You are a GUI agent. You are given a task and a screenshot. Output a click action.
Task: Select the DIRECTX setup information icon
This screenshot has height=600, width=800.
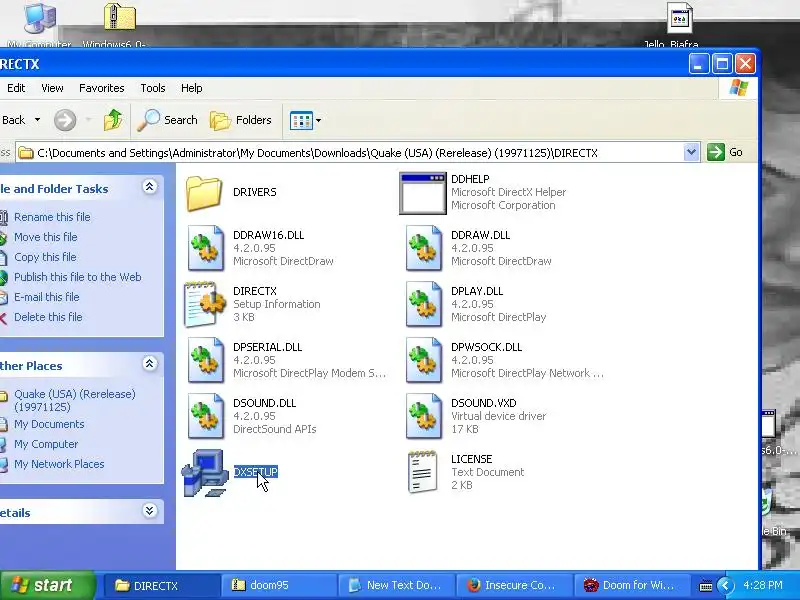pos(204,305)
